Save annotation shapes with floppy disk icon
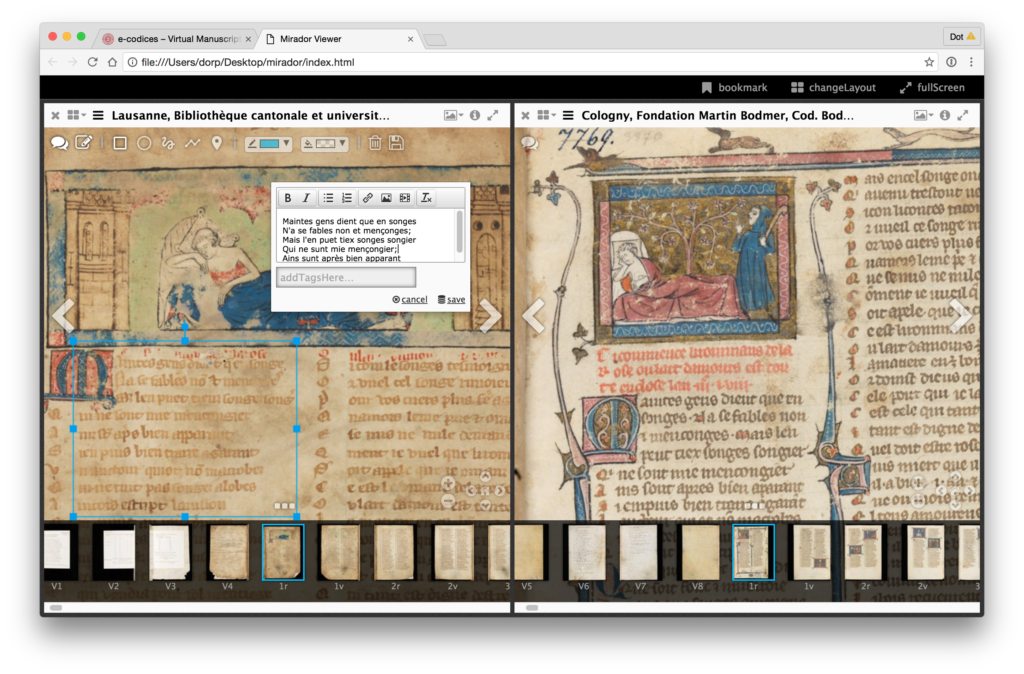 (396, 142)
